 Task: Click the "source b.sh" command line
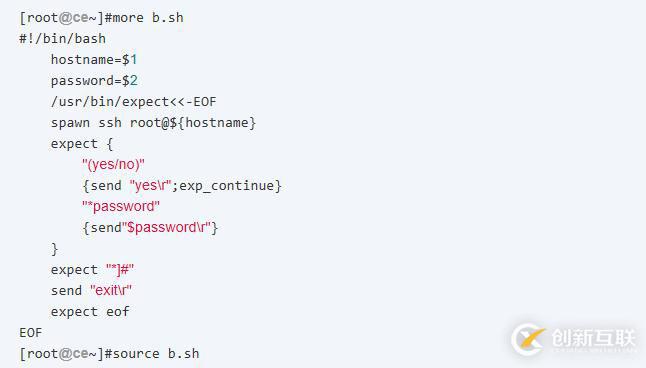pyautogui.click(x=109, y=354)
